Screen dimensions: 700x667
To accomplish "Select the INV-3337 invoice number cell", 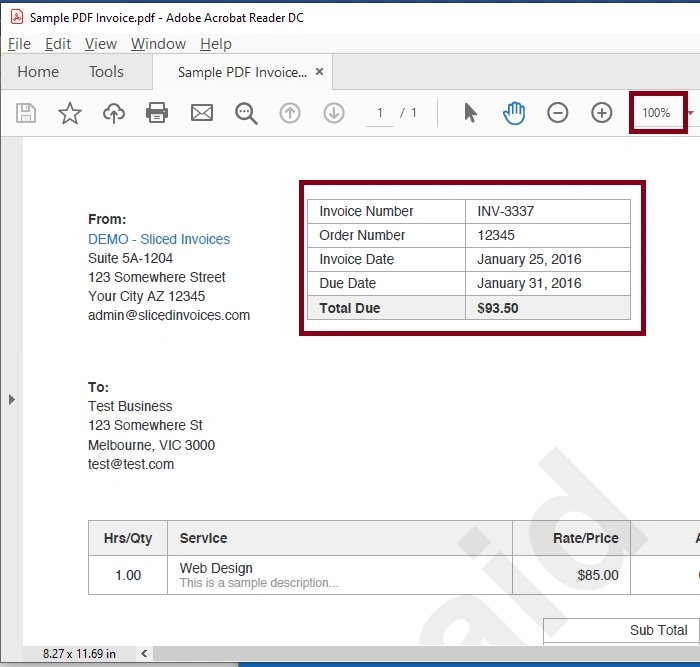I will point(548,211).
